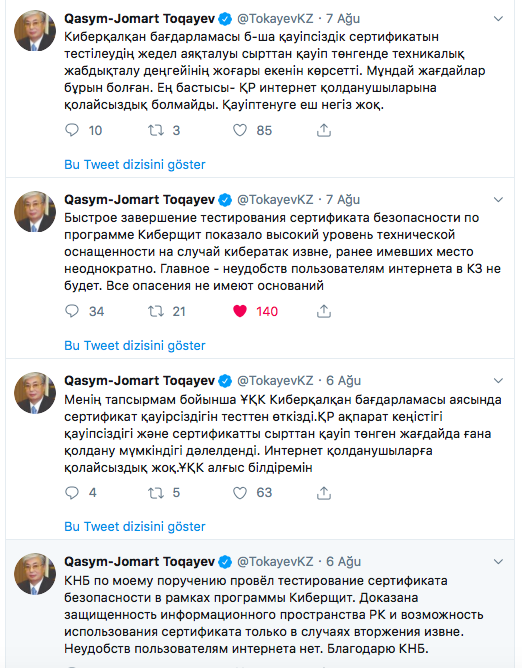
Task: Share the tweet that has 63 likes
Action: pos(324,492)
